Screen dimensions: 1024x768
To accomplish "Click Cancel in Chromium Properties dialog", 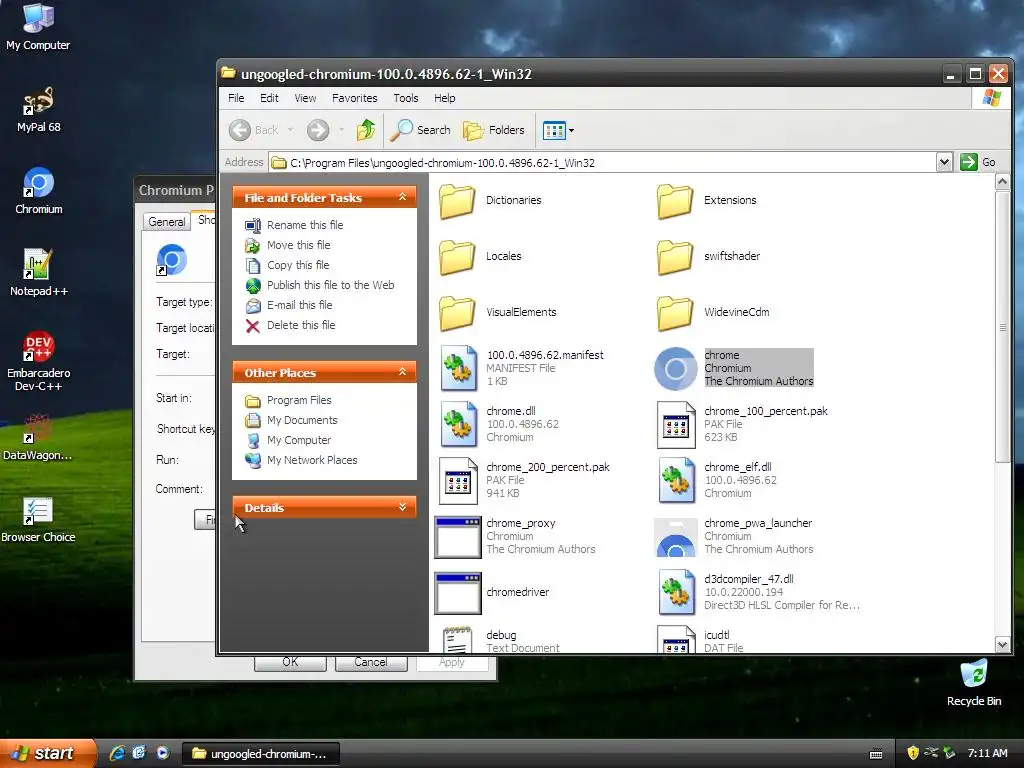I will [371, 662].
